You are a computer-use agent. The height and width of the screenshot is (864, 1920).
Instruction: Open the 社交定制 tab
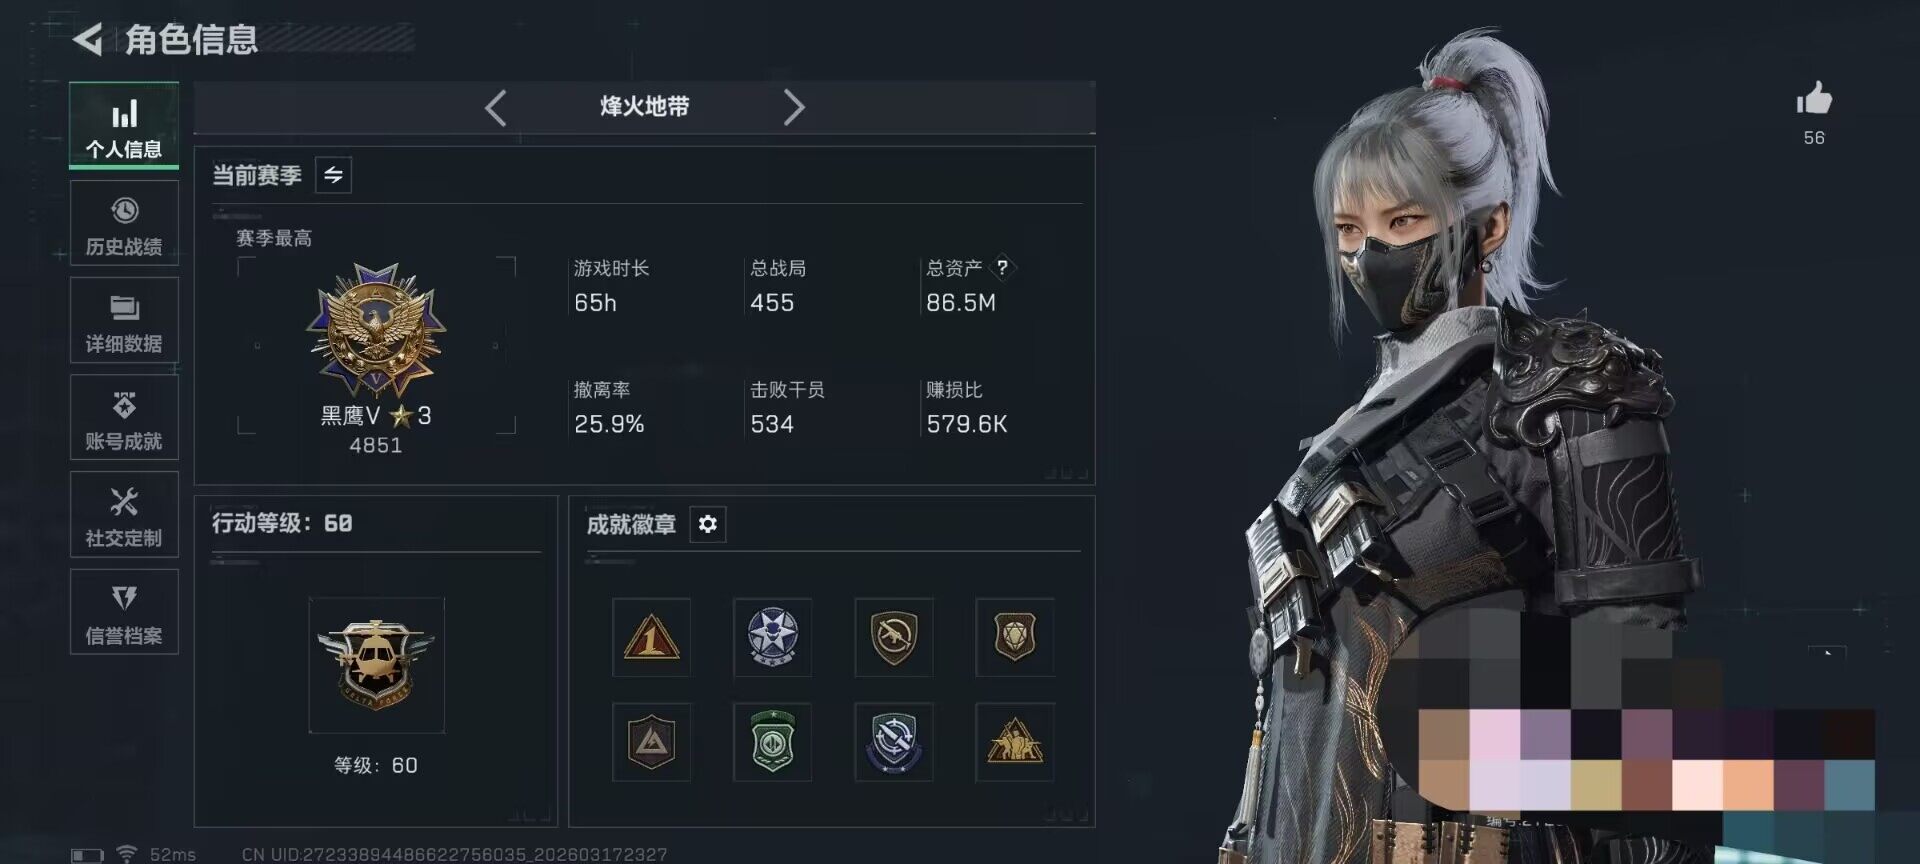click(x=124, y=515)
